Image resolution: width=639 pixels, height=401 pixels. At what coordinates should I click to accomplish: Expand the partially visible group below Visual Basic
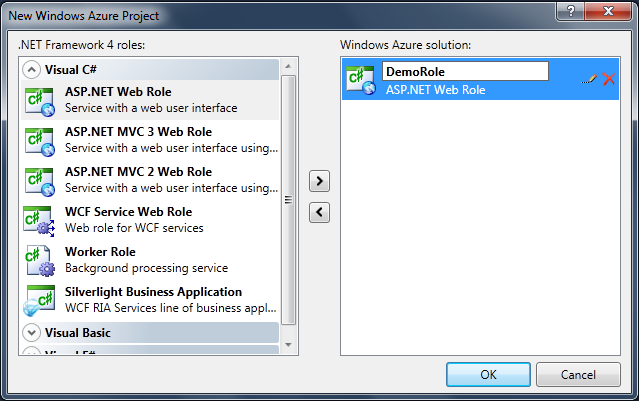coord(30,351)
